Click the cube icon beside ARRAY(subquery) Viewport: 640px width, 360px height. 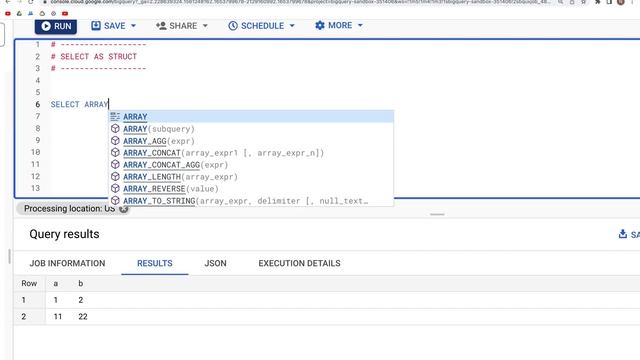pyautogui.click(x=115, y=129)
